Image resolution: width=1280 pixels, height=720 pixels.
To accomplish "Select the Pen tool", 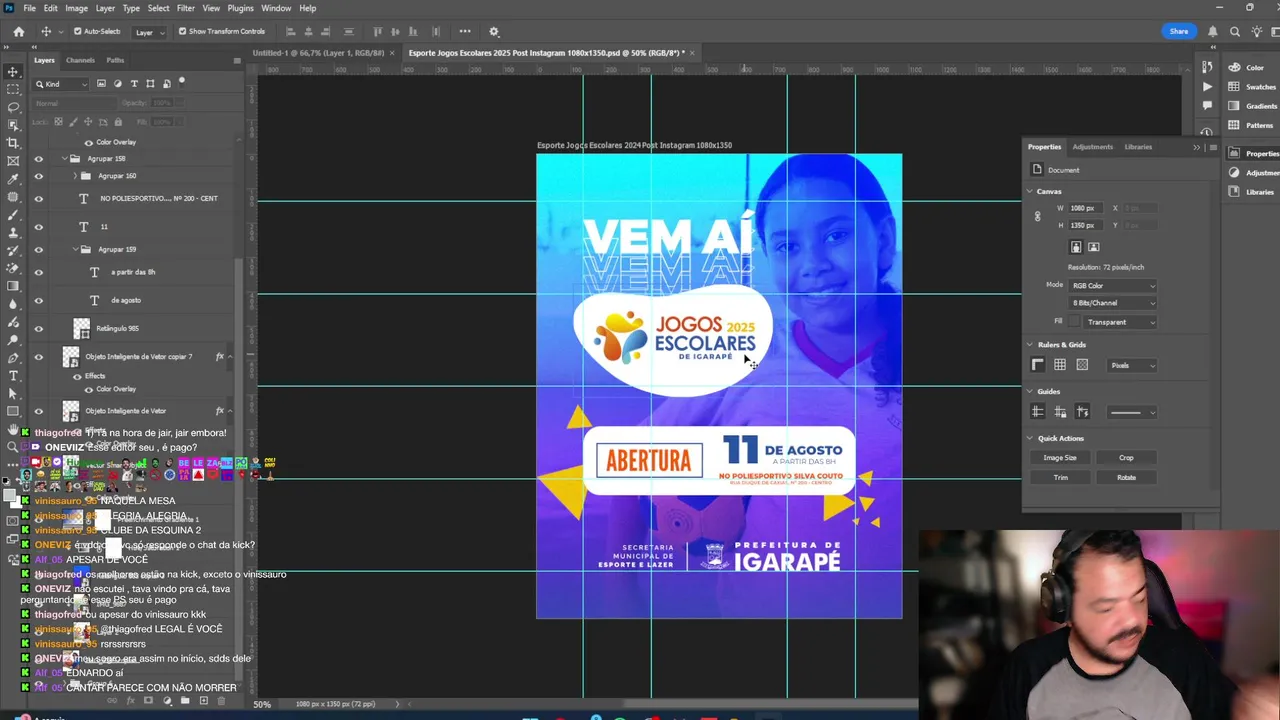I will [x=13, y=358].
